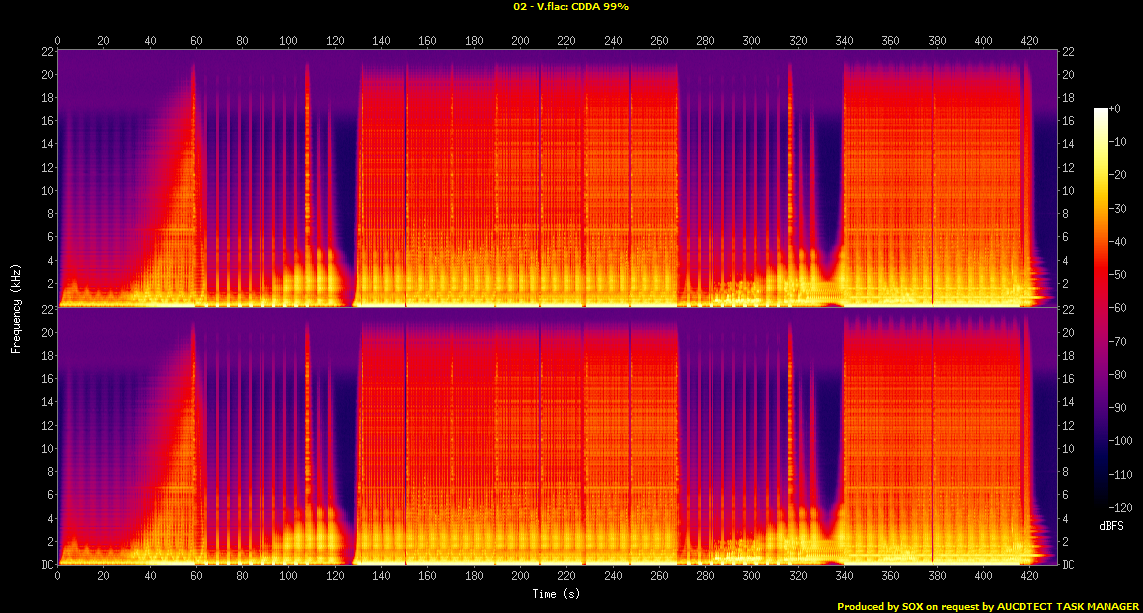
Task: Click "-30" on the dBFS scale
Action: click(1117, 208)
